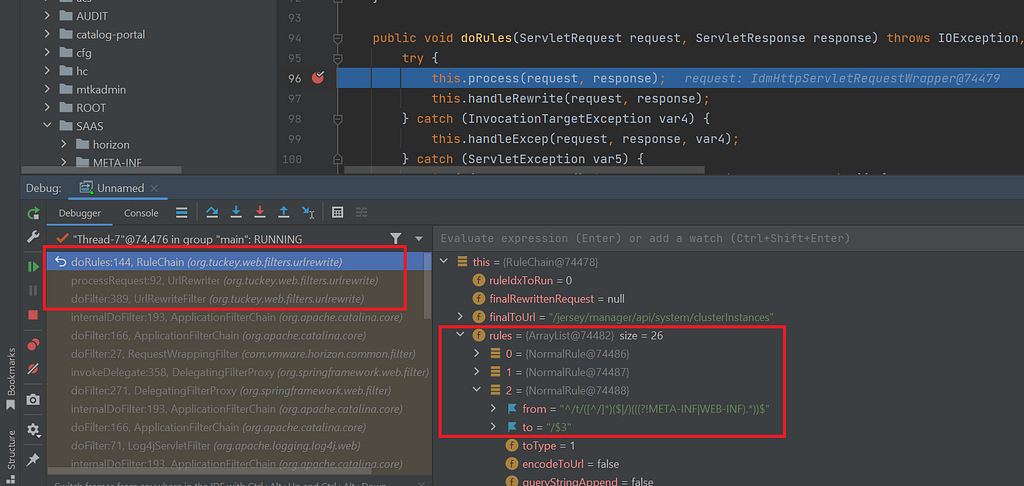Screen dimensions: 1024x486
Task: Expand the catalog-portal folder
Action: coord(48,34)
